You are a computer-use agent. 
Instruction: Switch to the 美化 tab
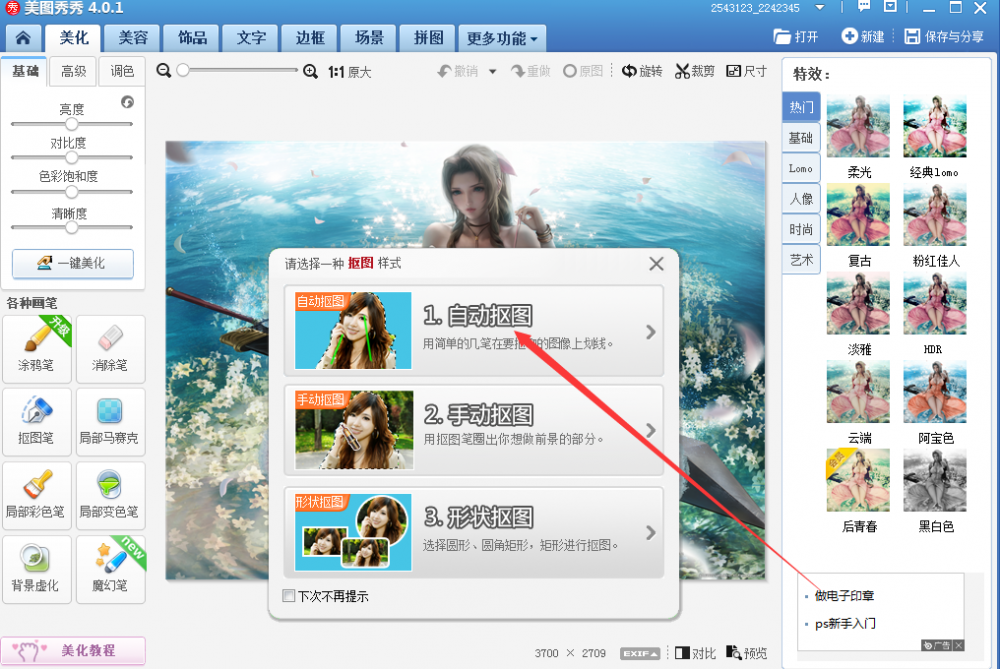pos(74,38)
